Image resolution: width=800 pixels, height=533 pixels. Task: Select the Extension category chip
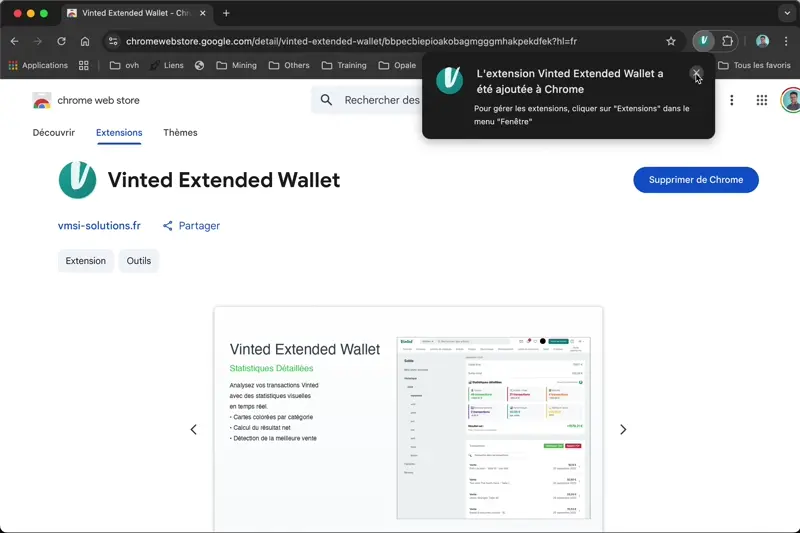point(86,261)
